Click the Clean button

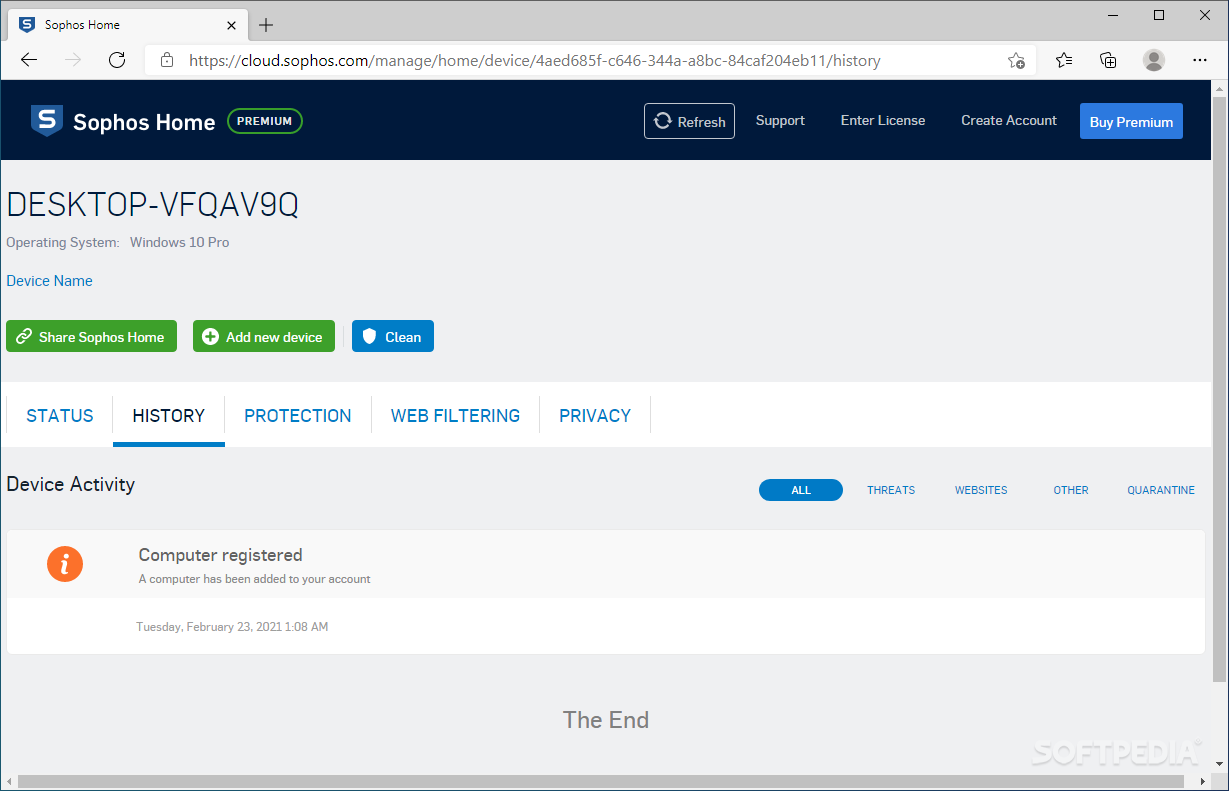[x=393, y=337]
